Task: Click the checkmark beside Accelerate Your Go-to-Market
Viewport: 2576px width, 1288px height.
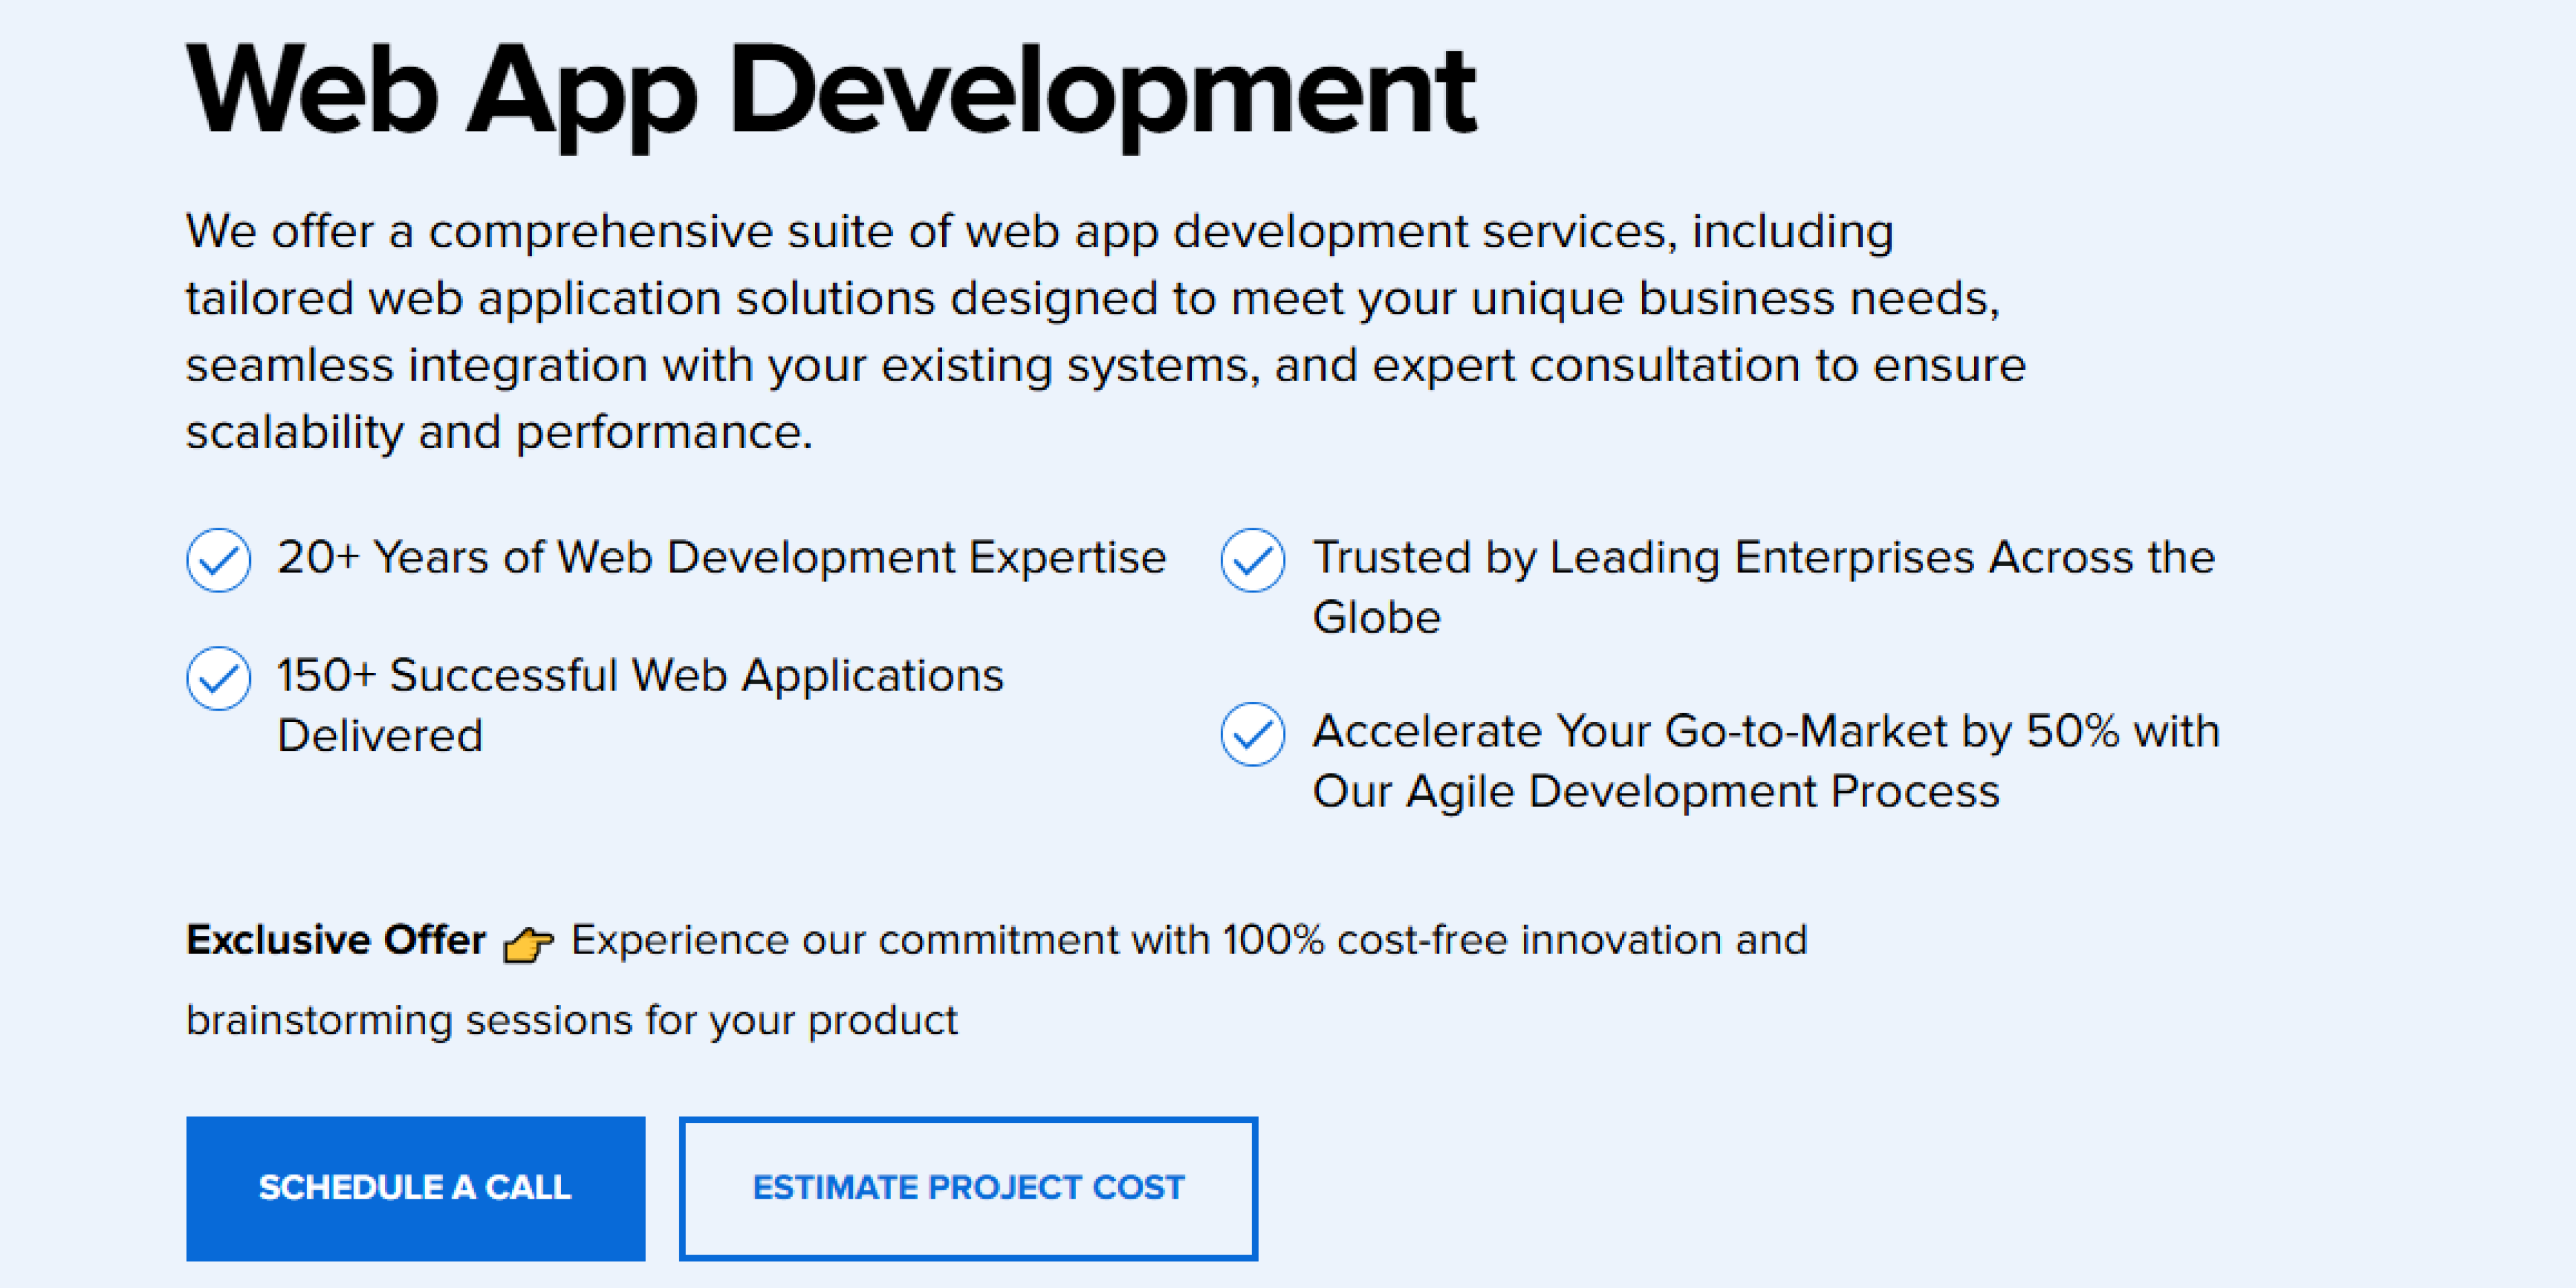Action: tap(1252, 734)
